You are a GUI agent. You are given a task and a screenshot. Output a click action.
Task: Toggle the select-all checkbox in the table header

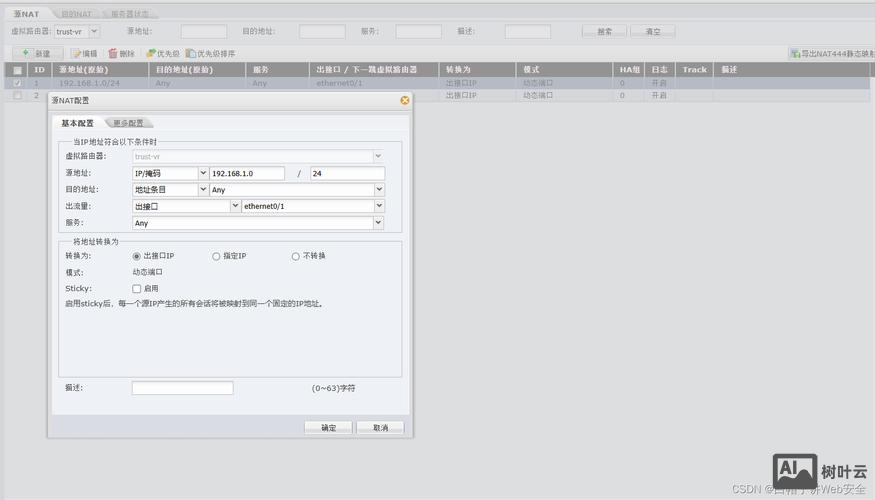(x=17, y=70)
